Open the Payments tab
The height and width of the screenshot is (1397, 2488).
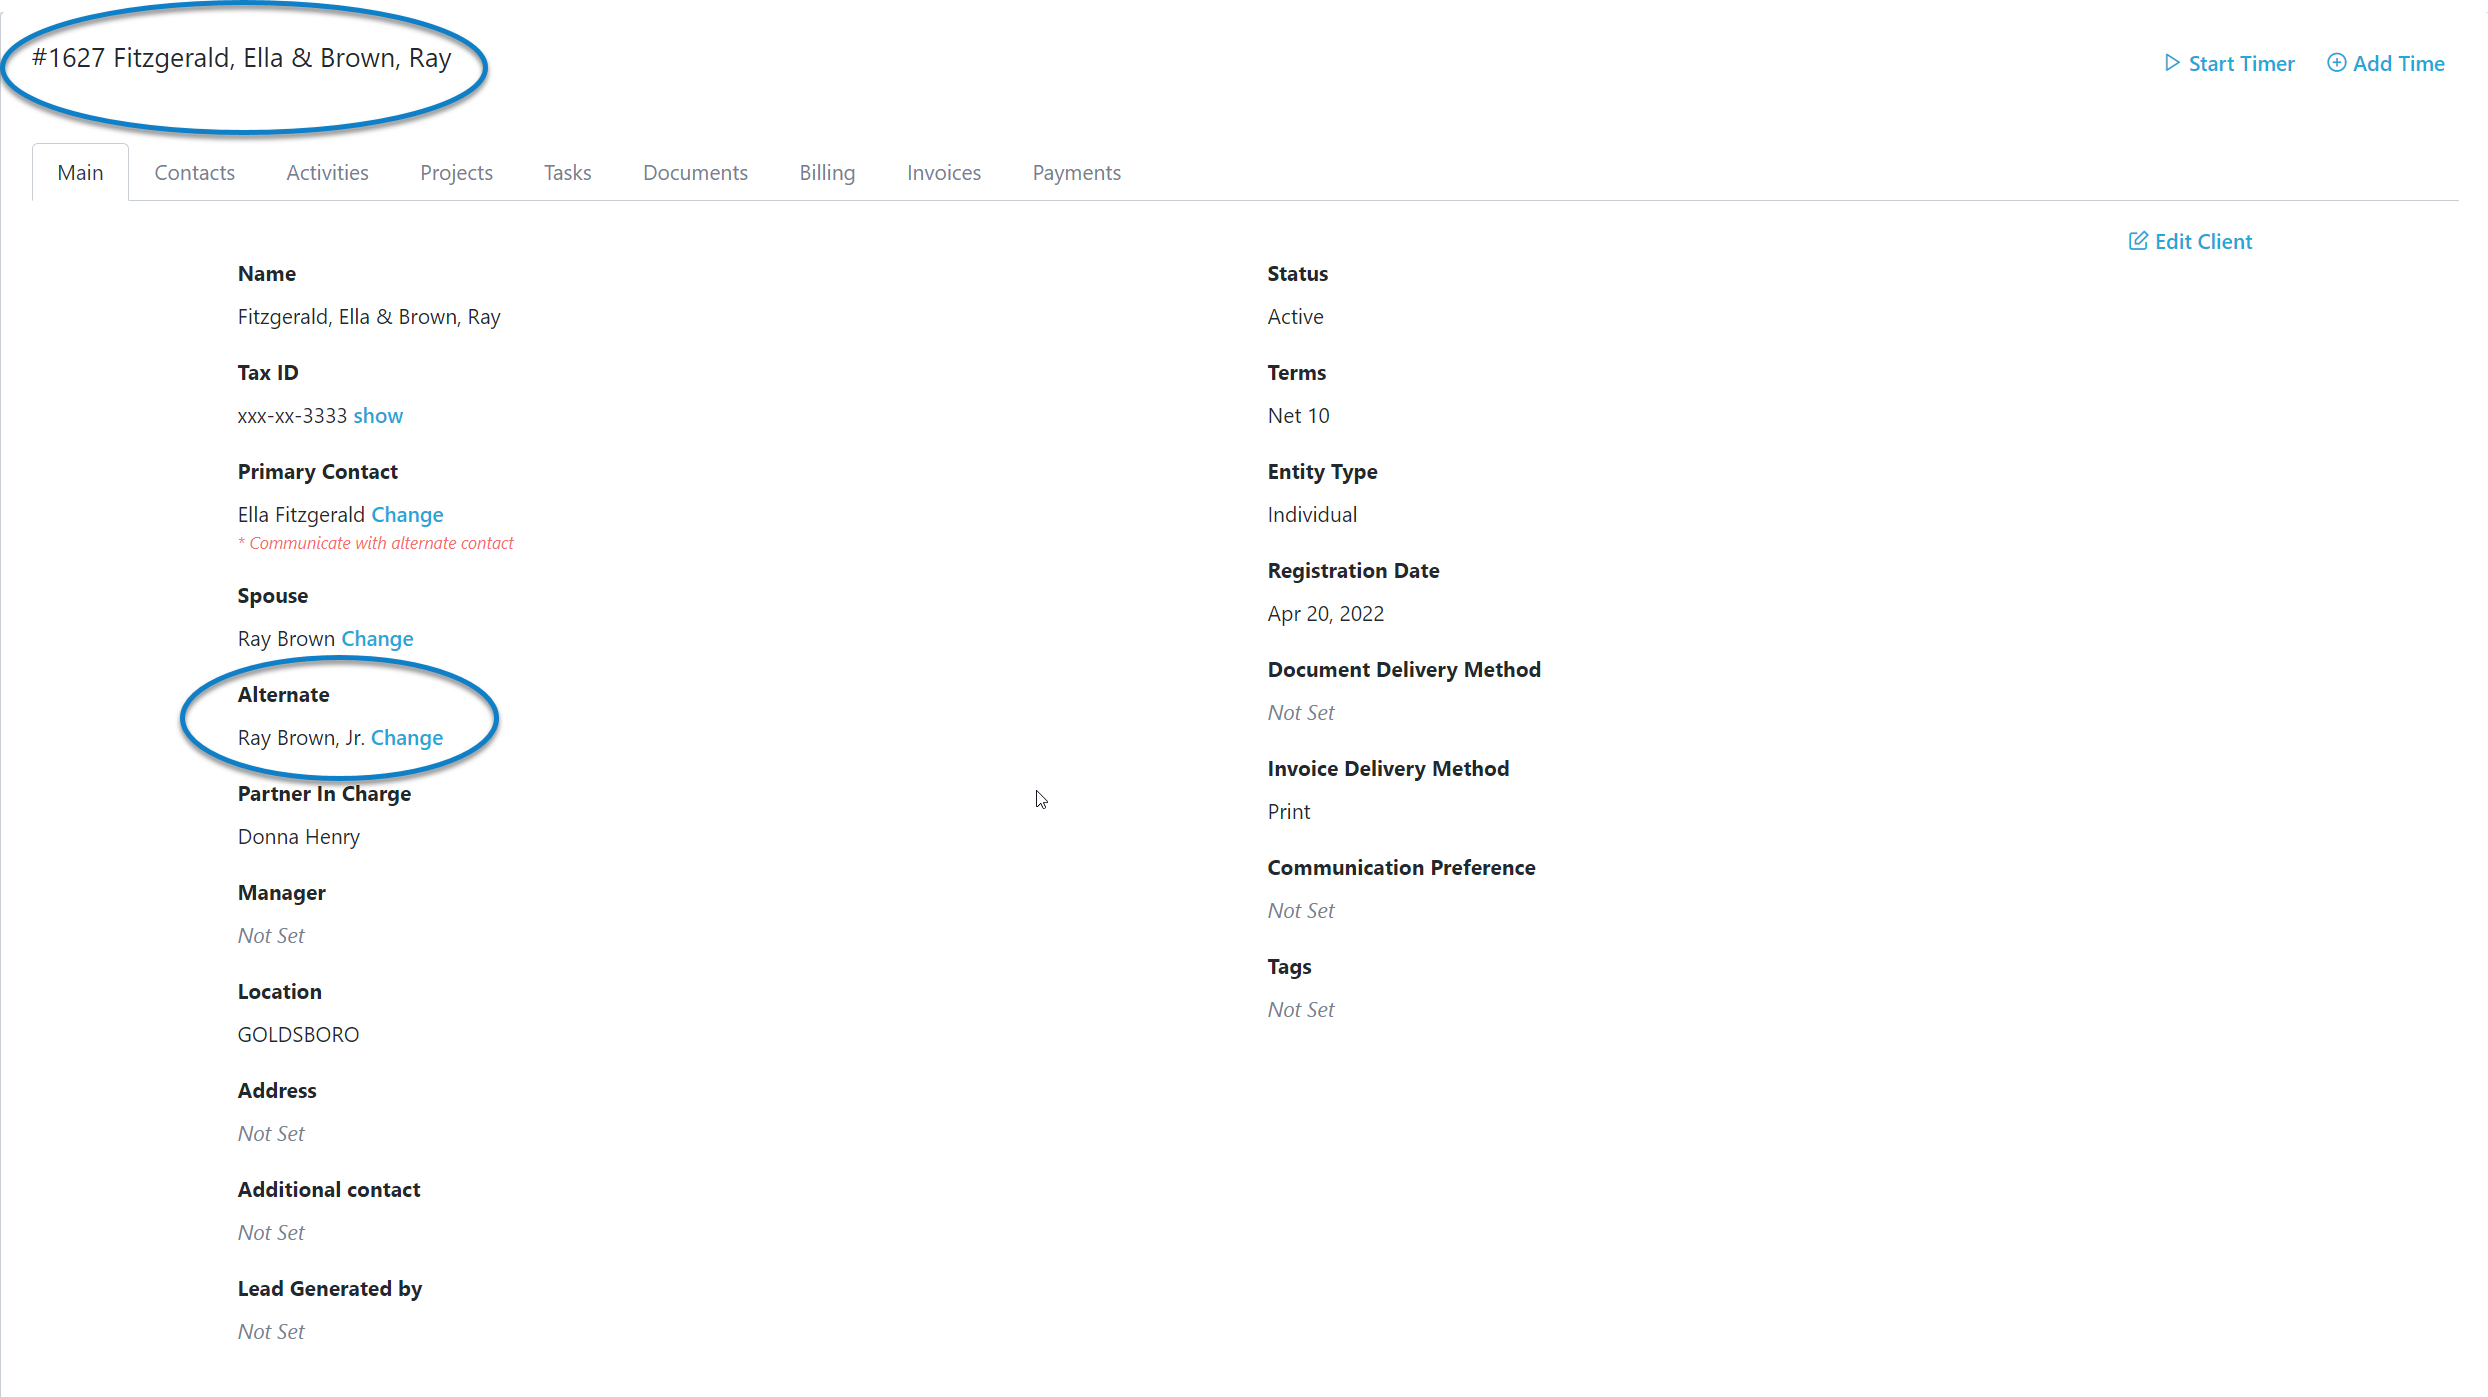pos(1076,172)
